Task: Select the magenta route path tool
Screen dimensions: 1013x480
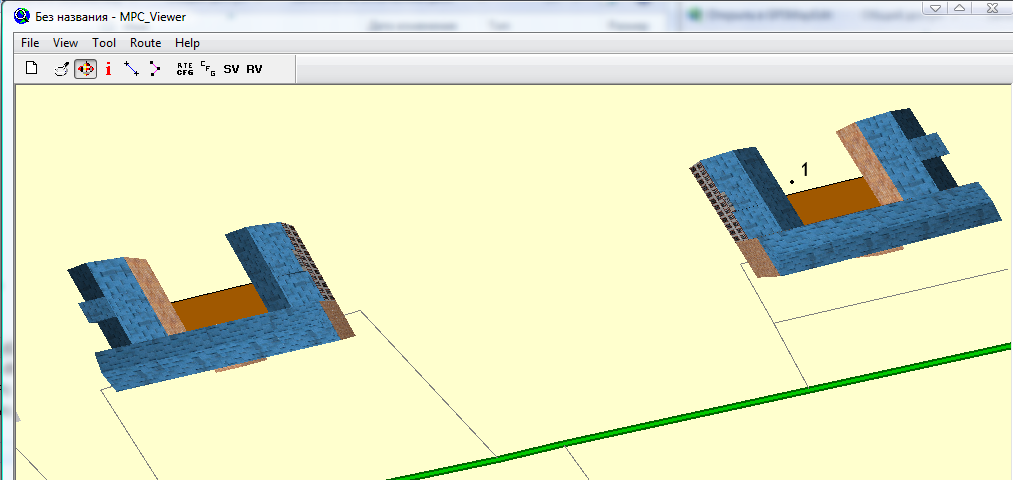Action: [154, 69]
